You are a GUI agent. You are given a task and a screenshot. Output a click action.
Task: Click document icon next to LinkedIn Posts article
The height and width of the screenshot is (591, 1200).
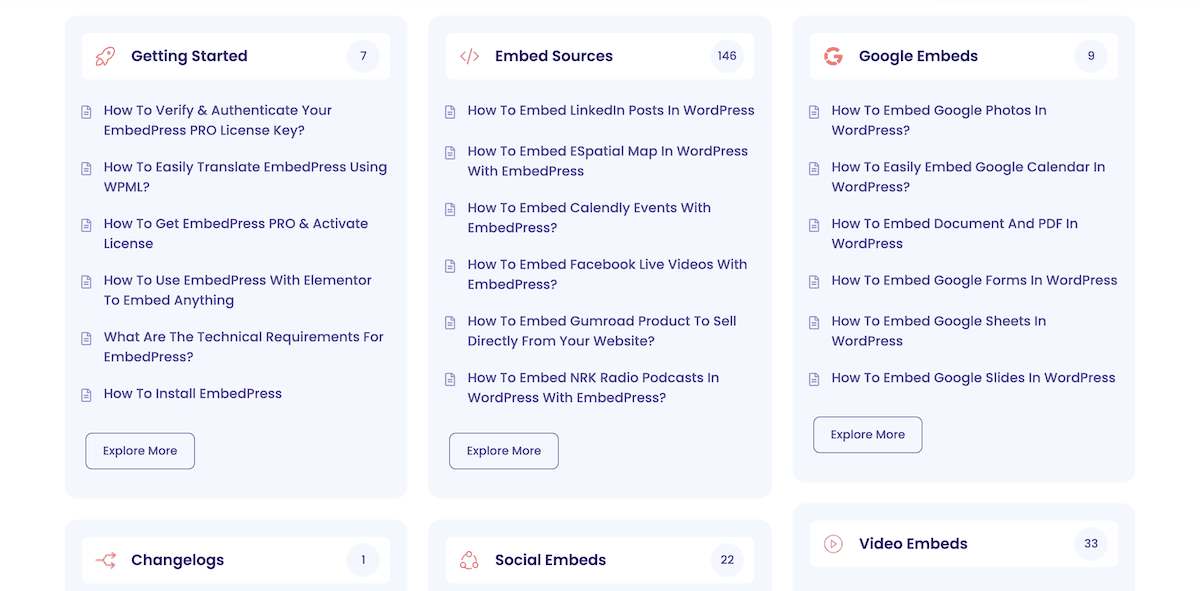(x=451, y=112)
